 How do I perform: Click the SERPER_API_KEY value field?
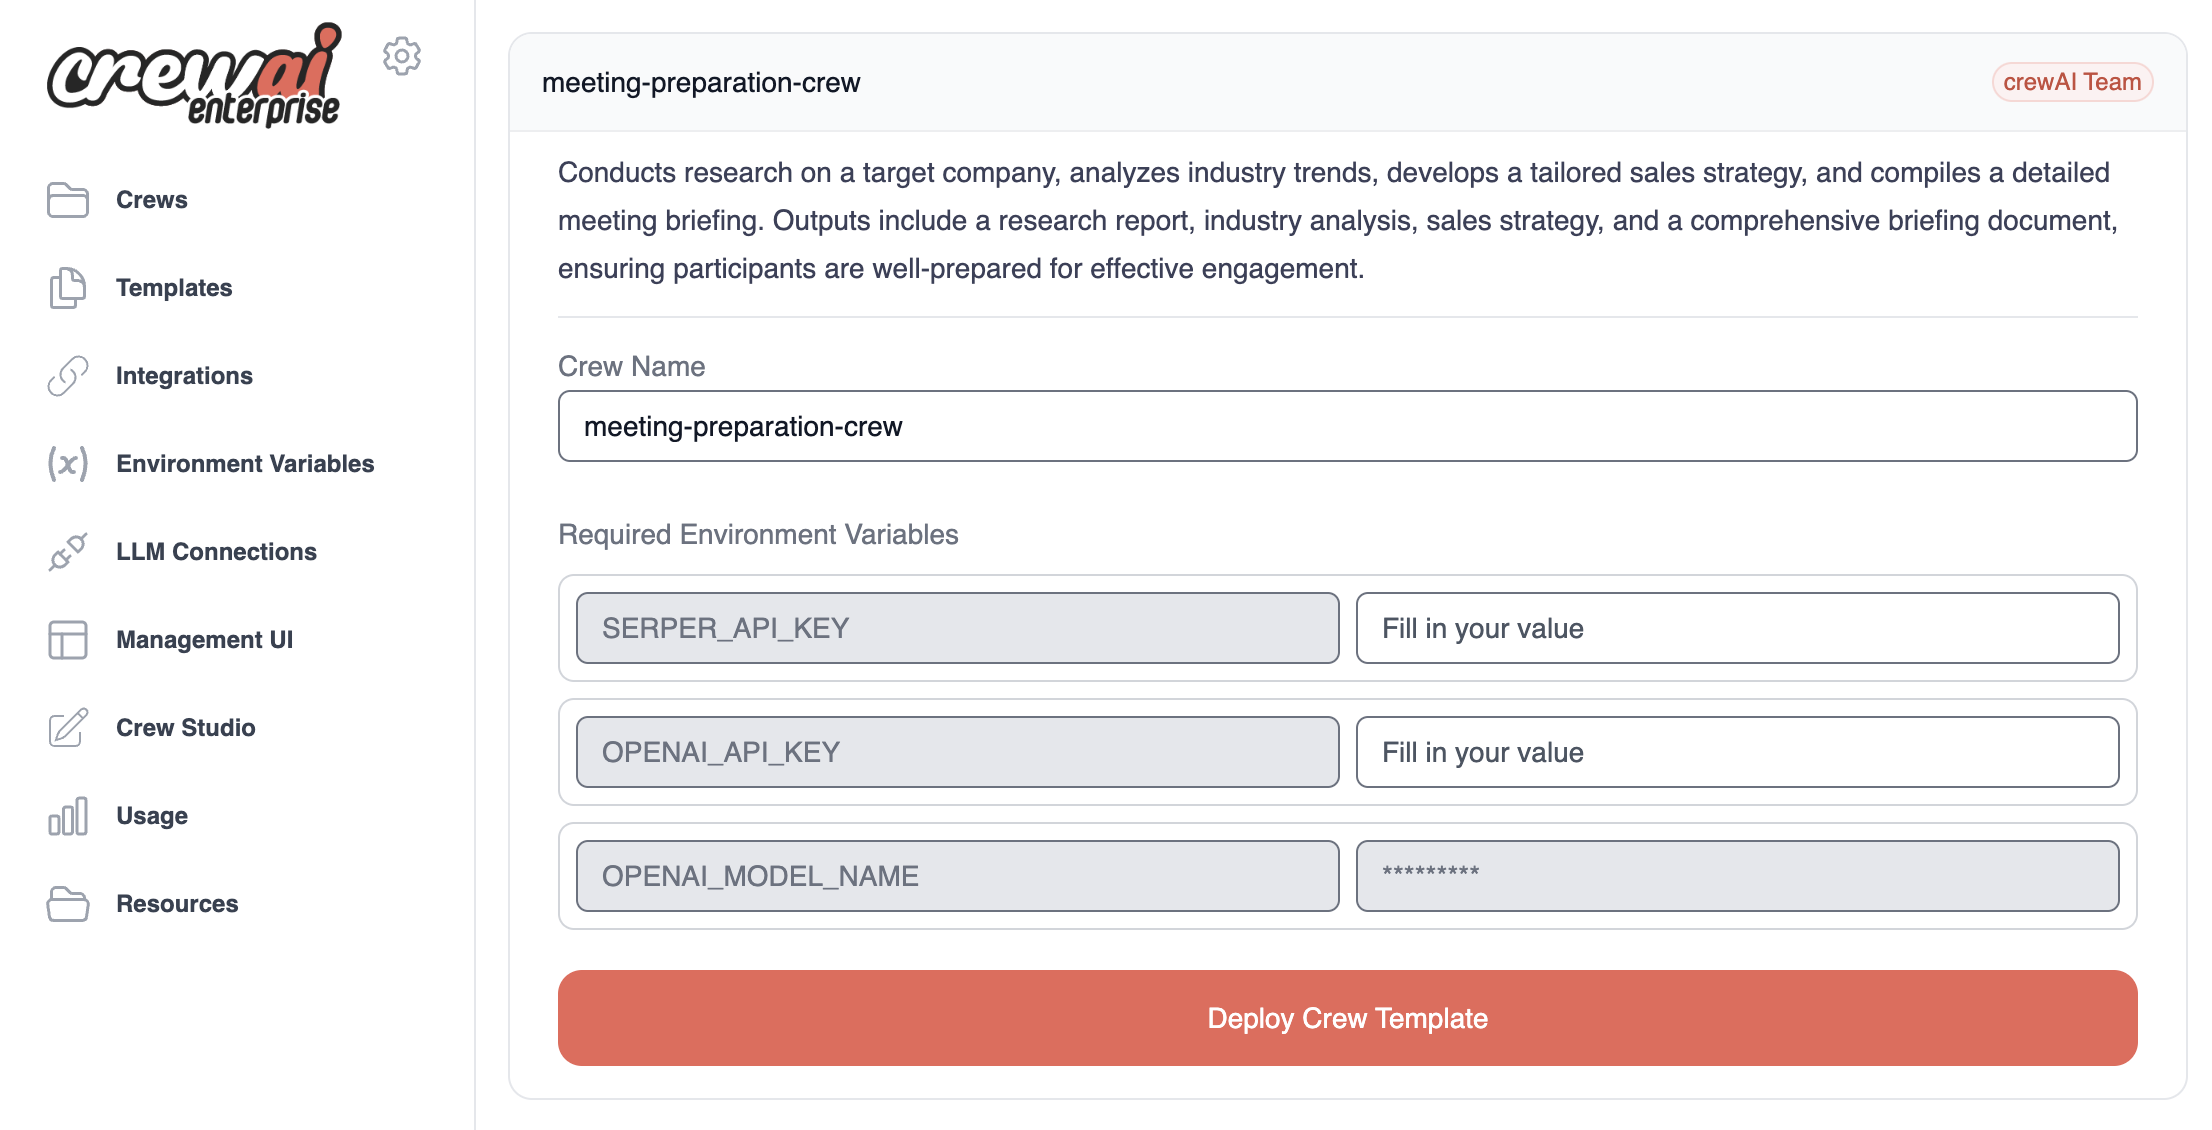point(1737,628)
